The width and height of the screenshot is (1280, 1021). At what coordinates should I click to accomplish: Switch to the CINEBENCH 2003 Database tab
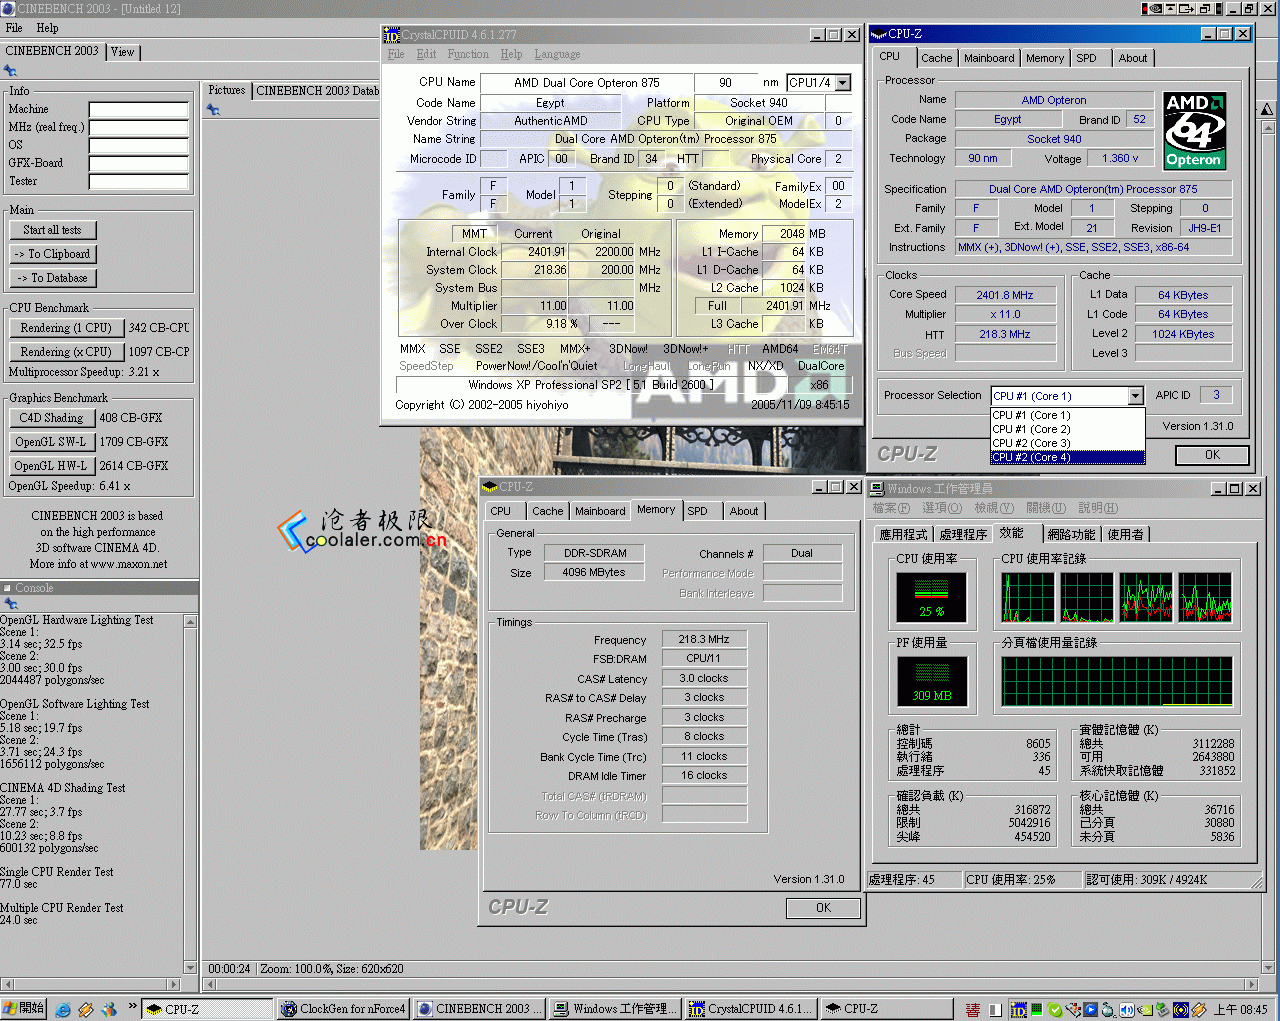pyautogui.click(x=317, y=91)
